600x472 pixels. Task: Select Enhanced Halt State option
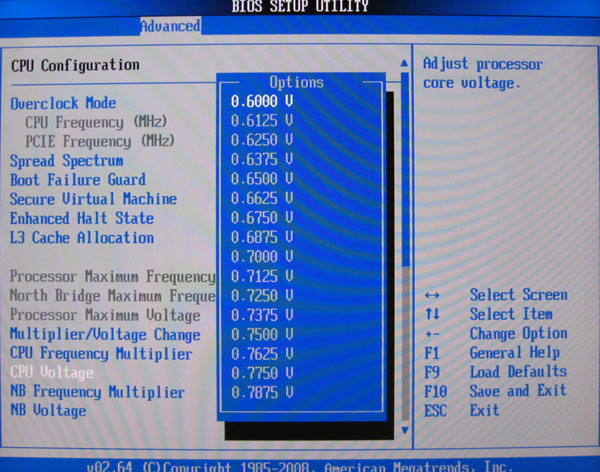(82, 219)
